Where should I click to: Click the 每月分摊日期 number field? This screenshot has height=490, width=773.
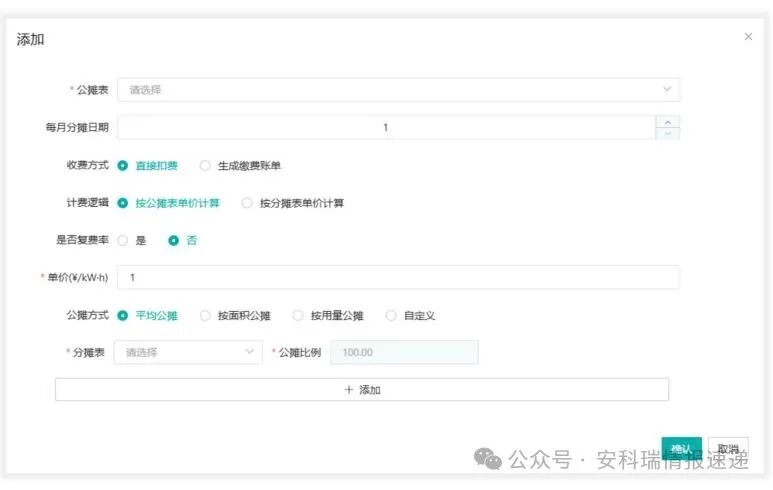(386, 127)
